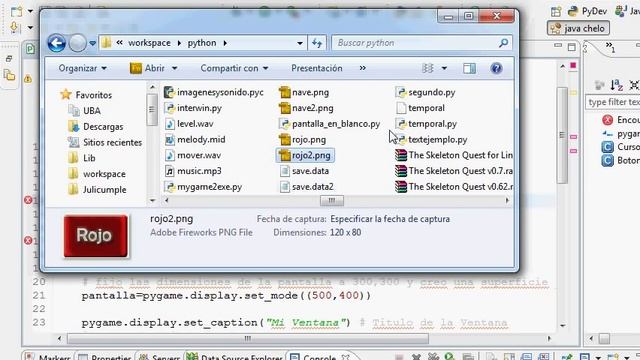Image resolution: width=640 pixels, height=360 pixels.
Task: Click 'Especificar la fecha de captura' field
Action: pos(390,219)
